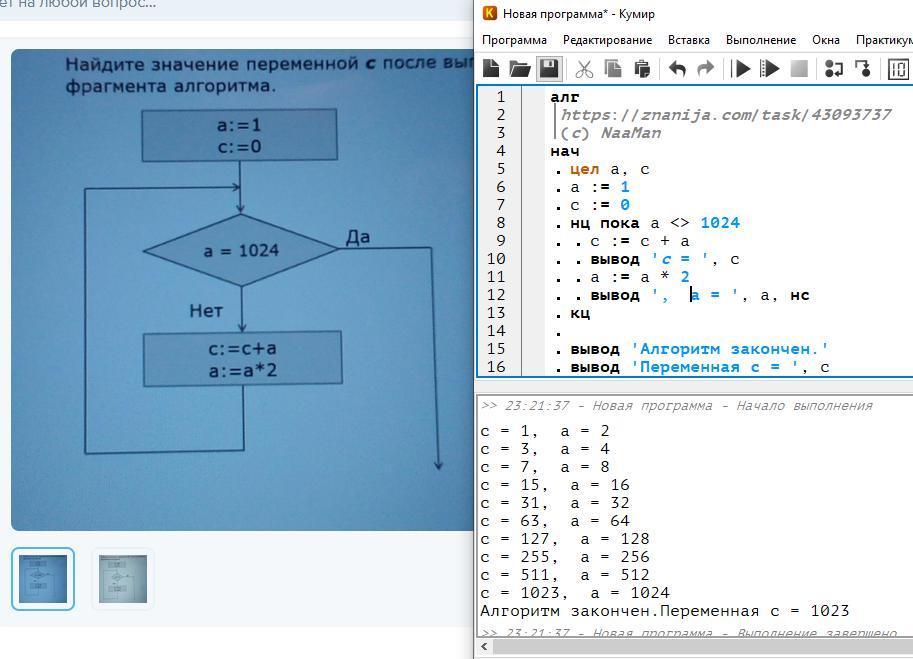Cut selection using the scissors icon
Screen dimensions: 913x659
(x=583, y=69)
